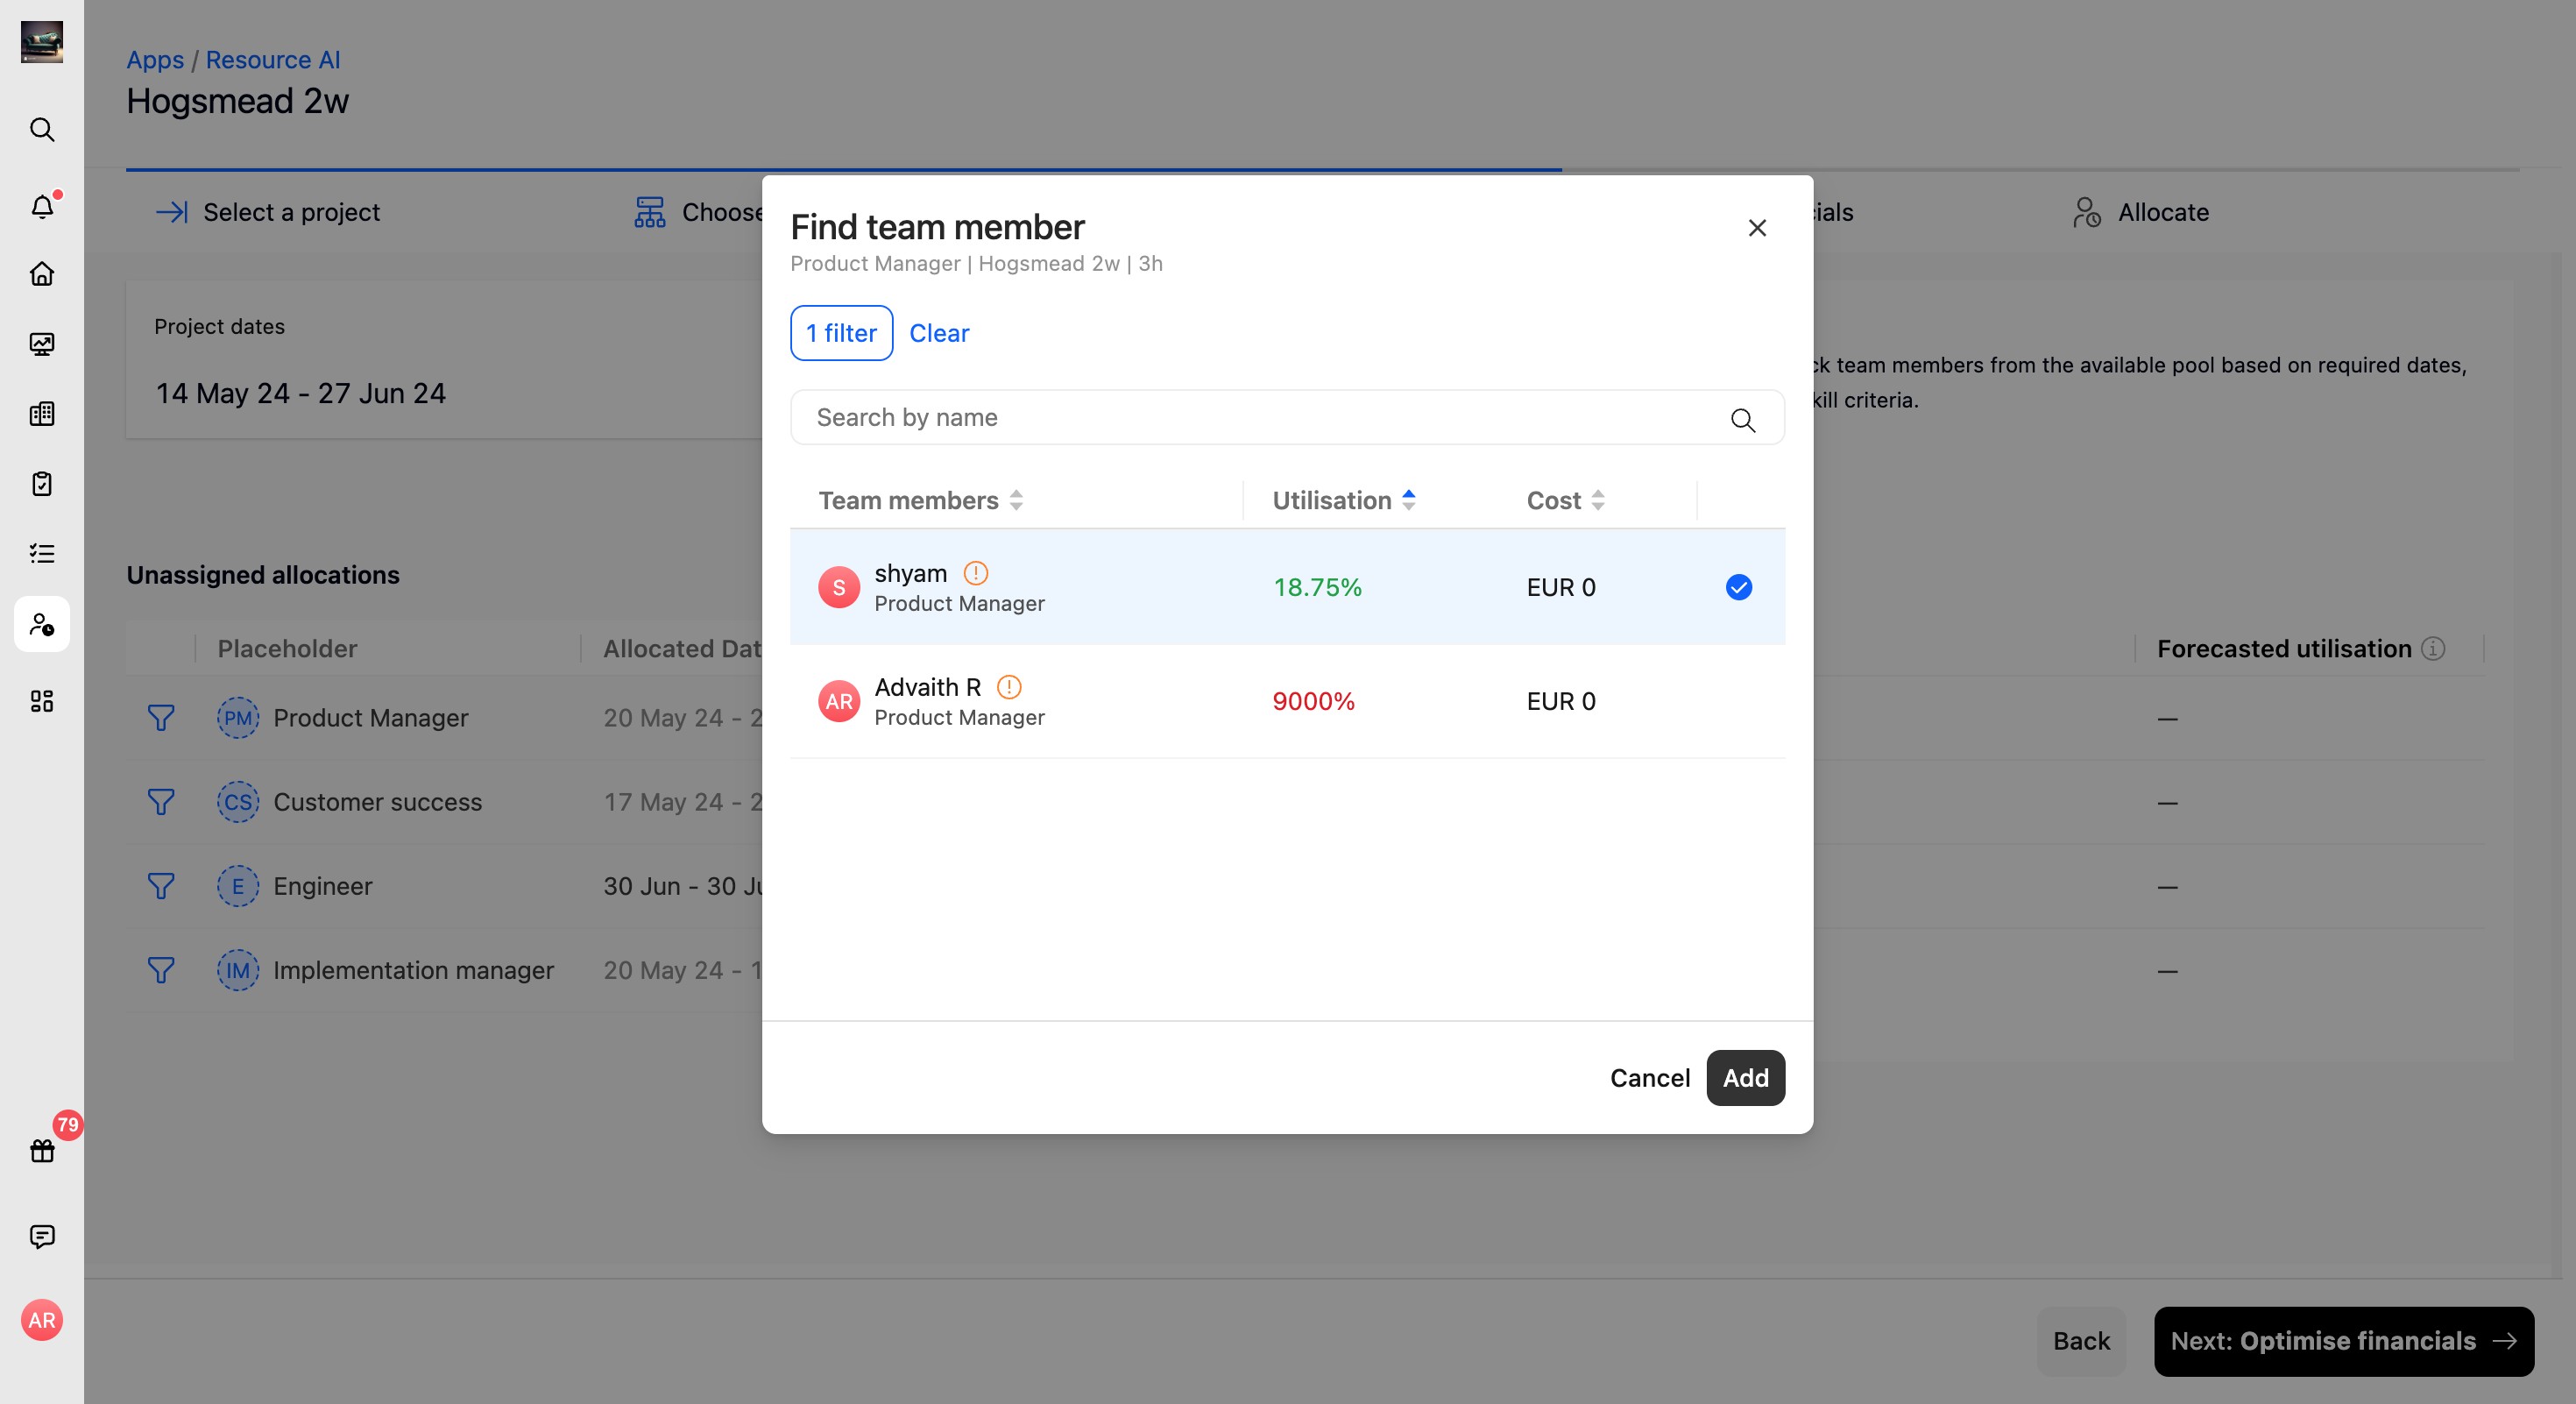Click the Engineer placeholder name
The width and height of the screenshot is (2576, 1404).
322,886
